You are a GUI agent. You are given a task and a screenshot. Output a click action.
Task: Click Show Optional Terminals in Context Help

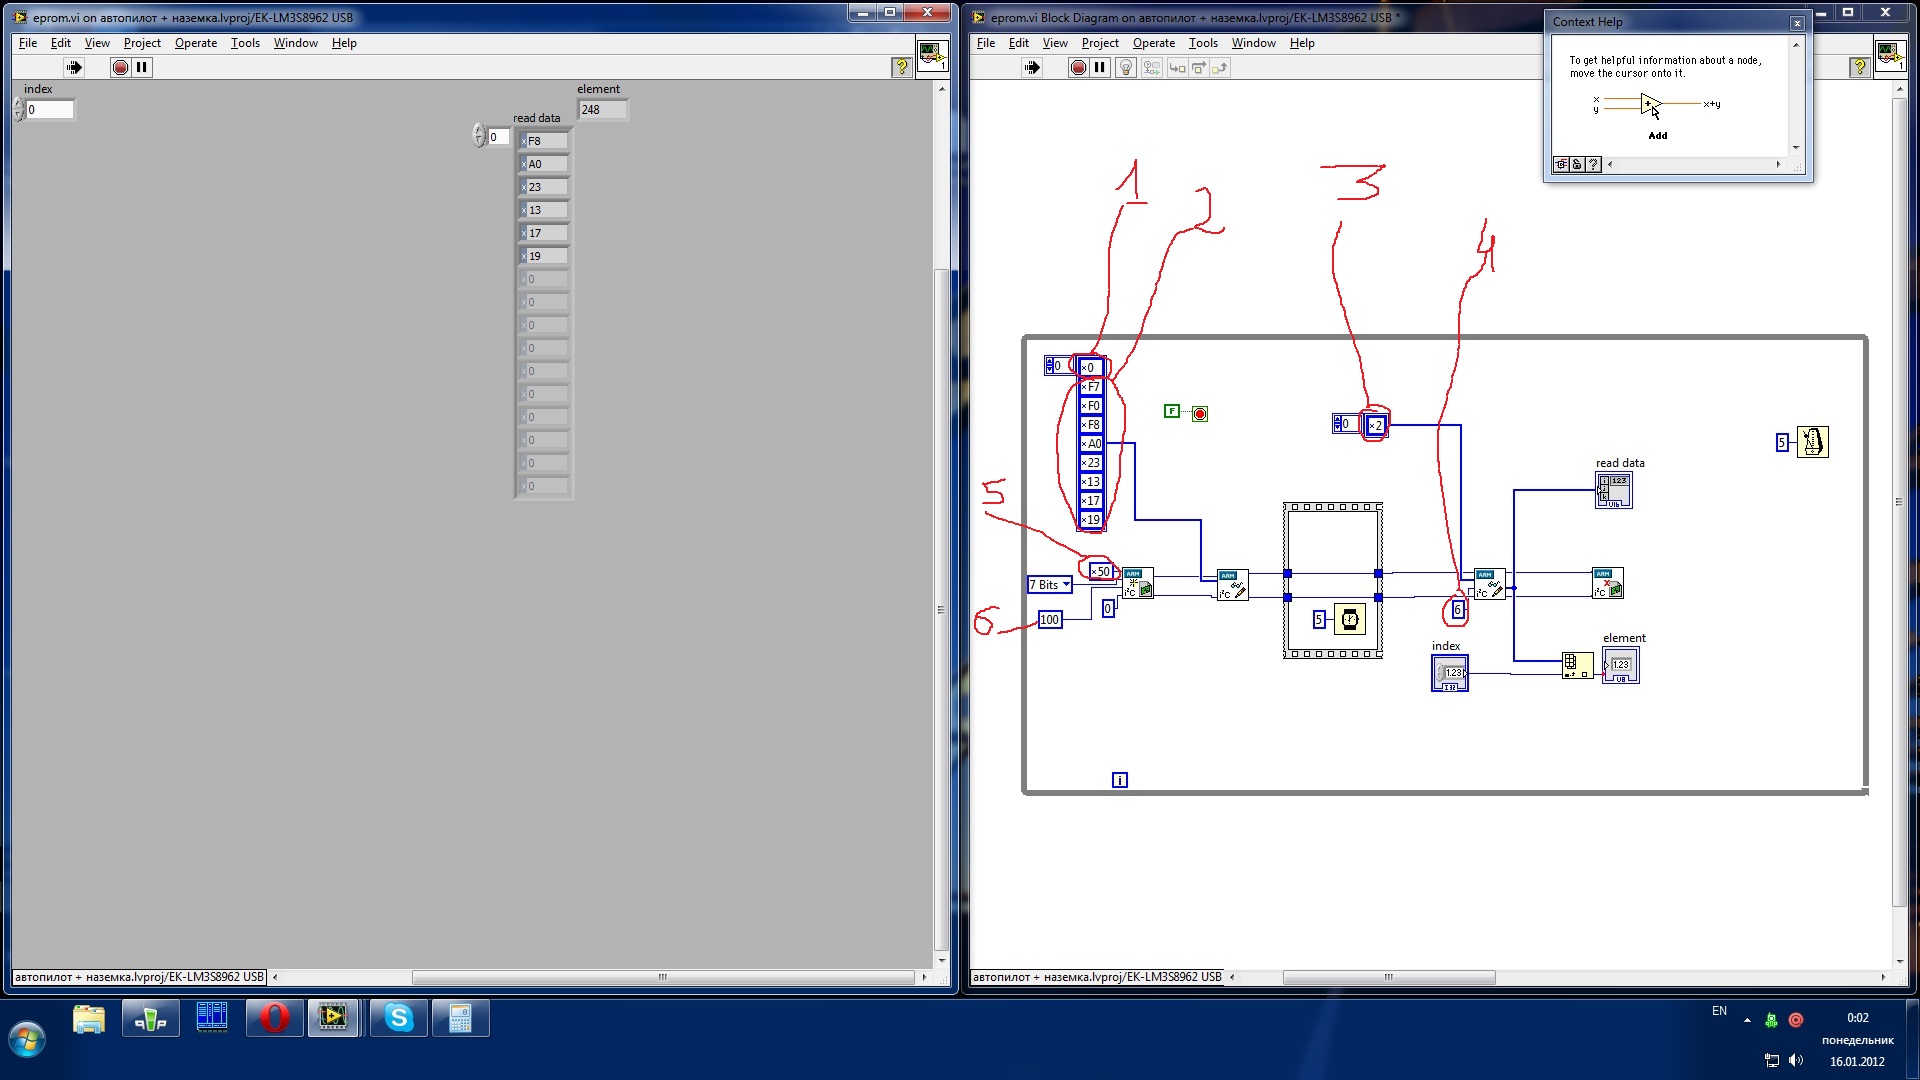pyautogui.click(x=1561, y=164)
